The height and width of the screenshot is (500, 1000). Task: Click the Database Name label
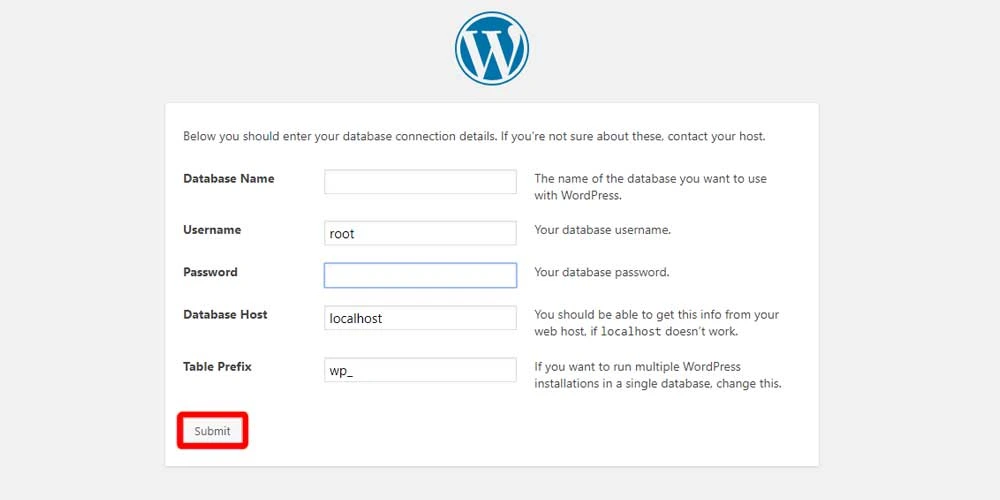click(x=229, y=179)
